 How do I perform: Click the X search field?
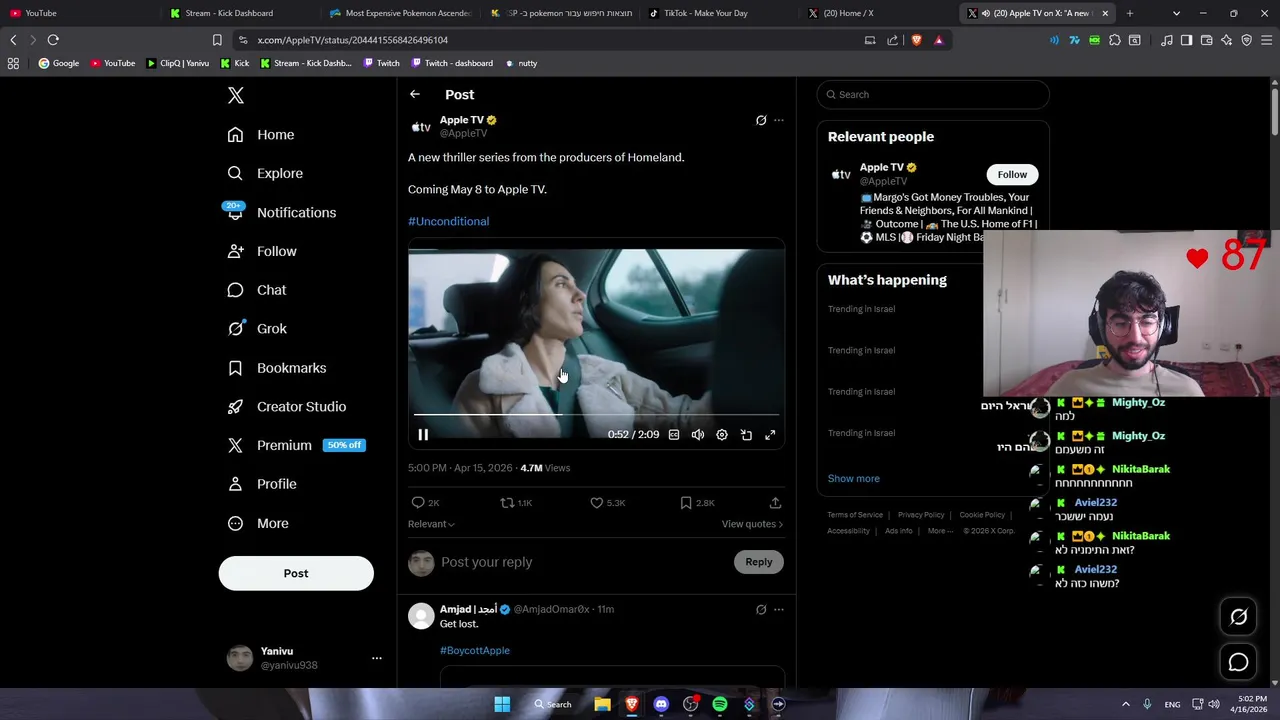pos(933,94)
